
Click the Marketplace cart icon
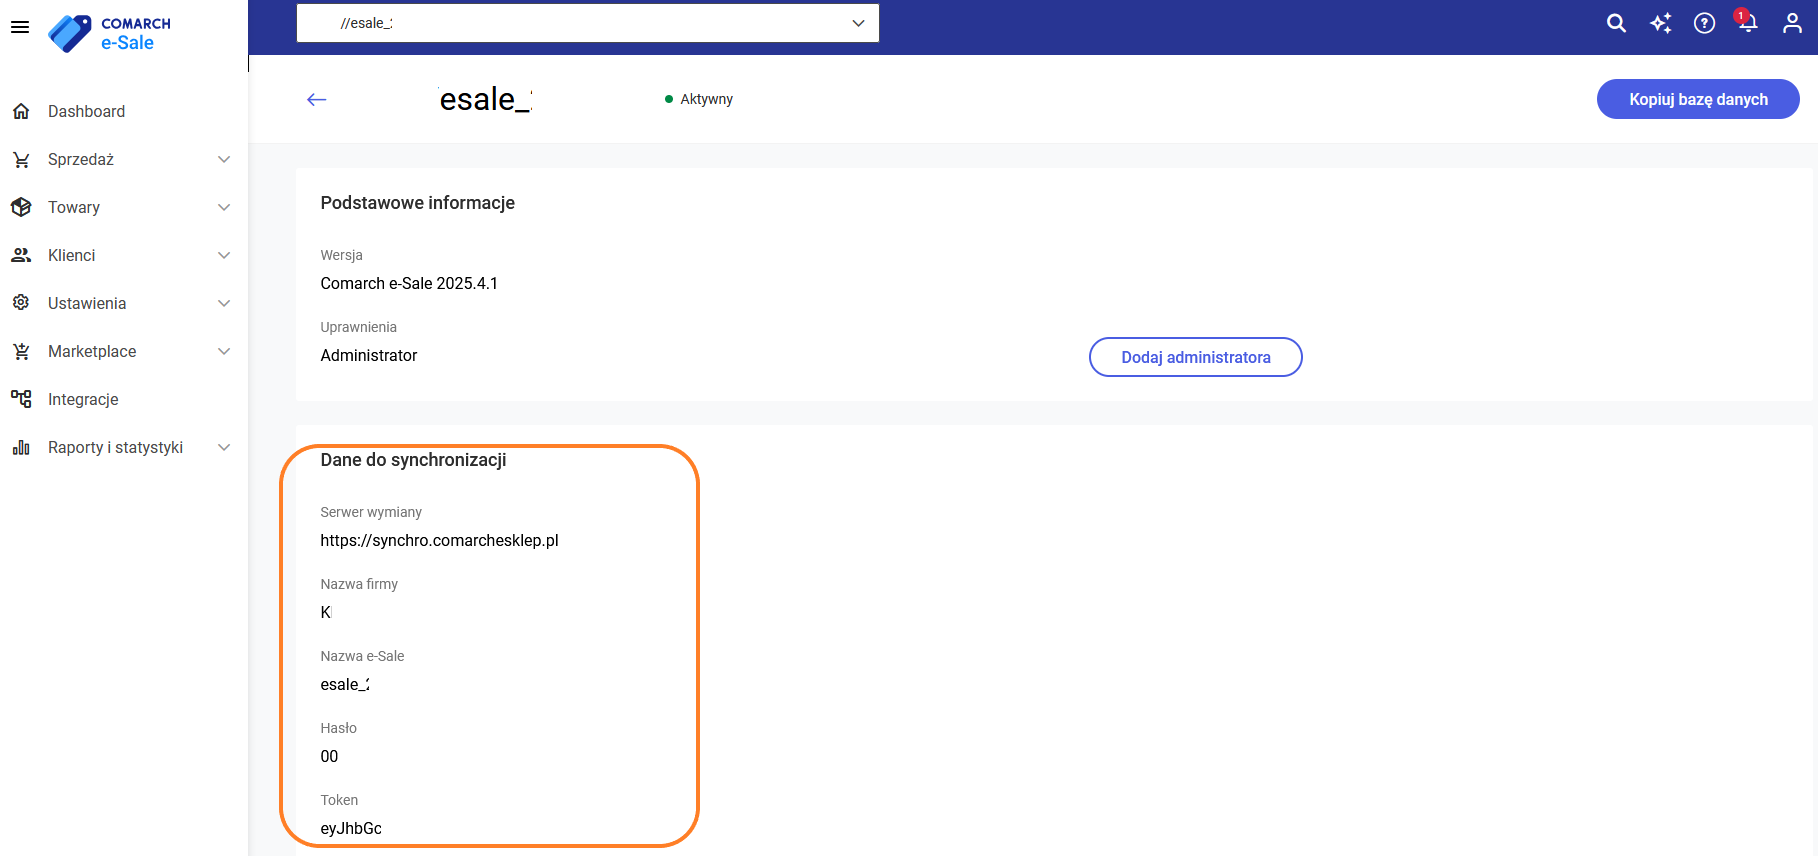(x=21, y=351)
